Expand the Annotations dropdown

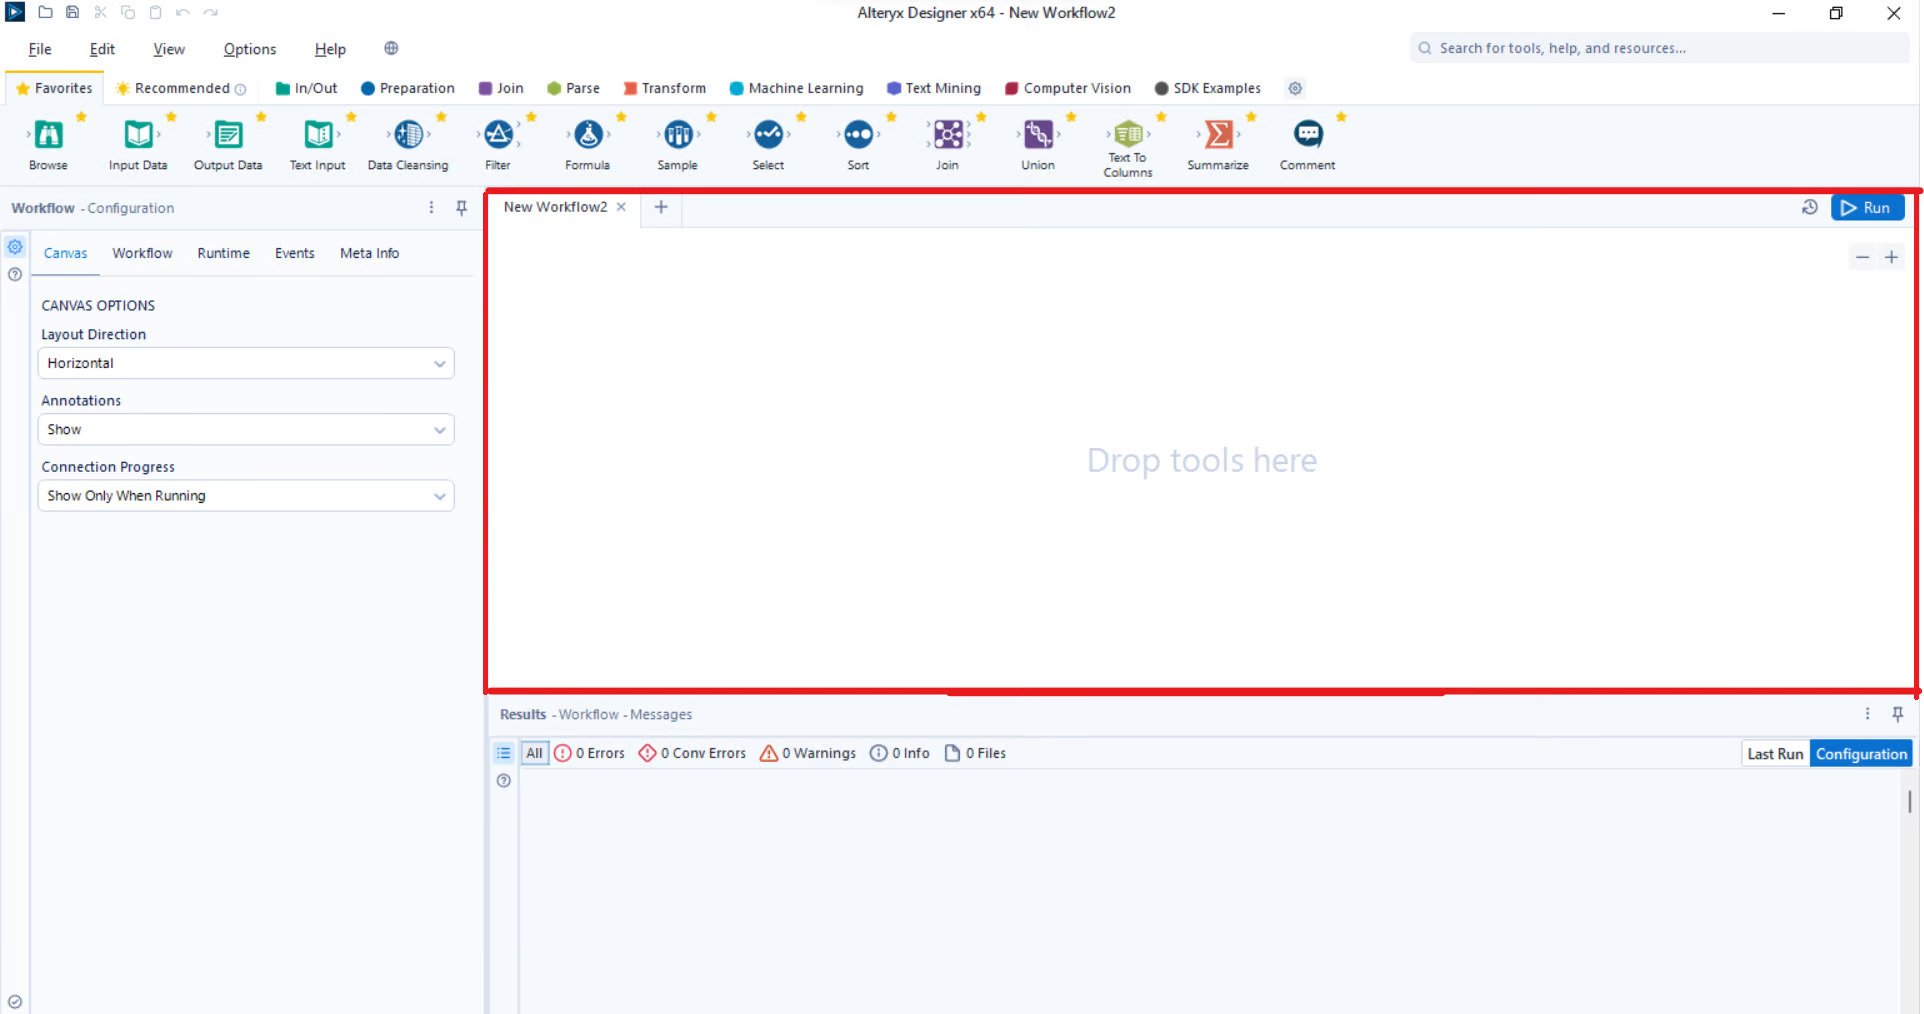(246, 430)
